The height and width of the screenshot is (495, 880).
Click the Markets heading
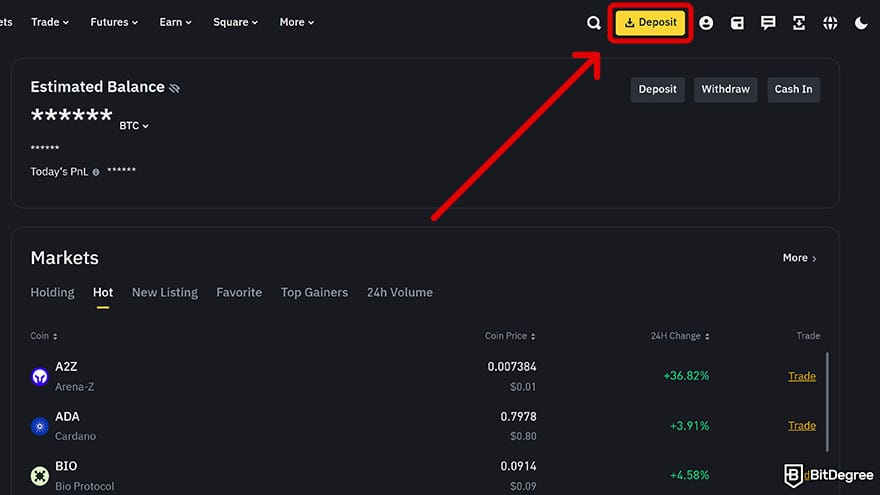65,258
